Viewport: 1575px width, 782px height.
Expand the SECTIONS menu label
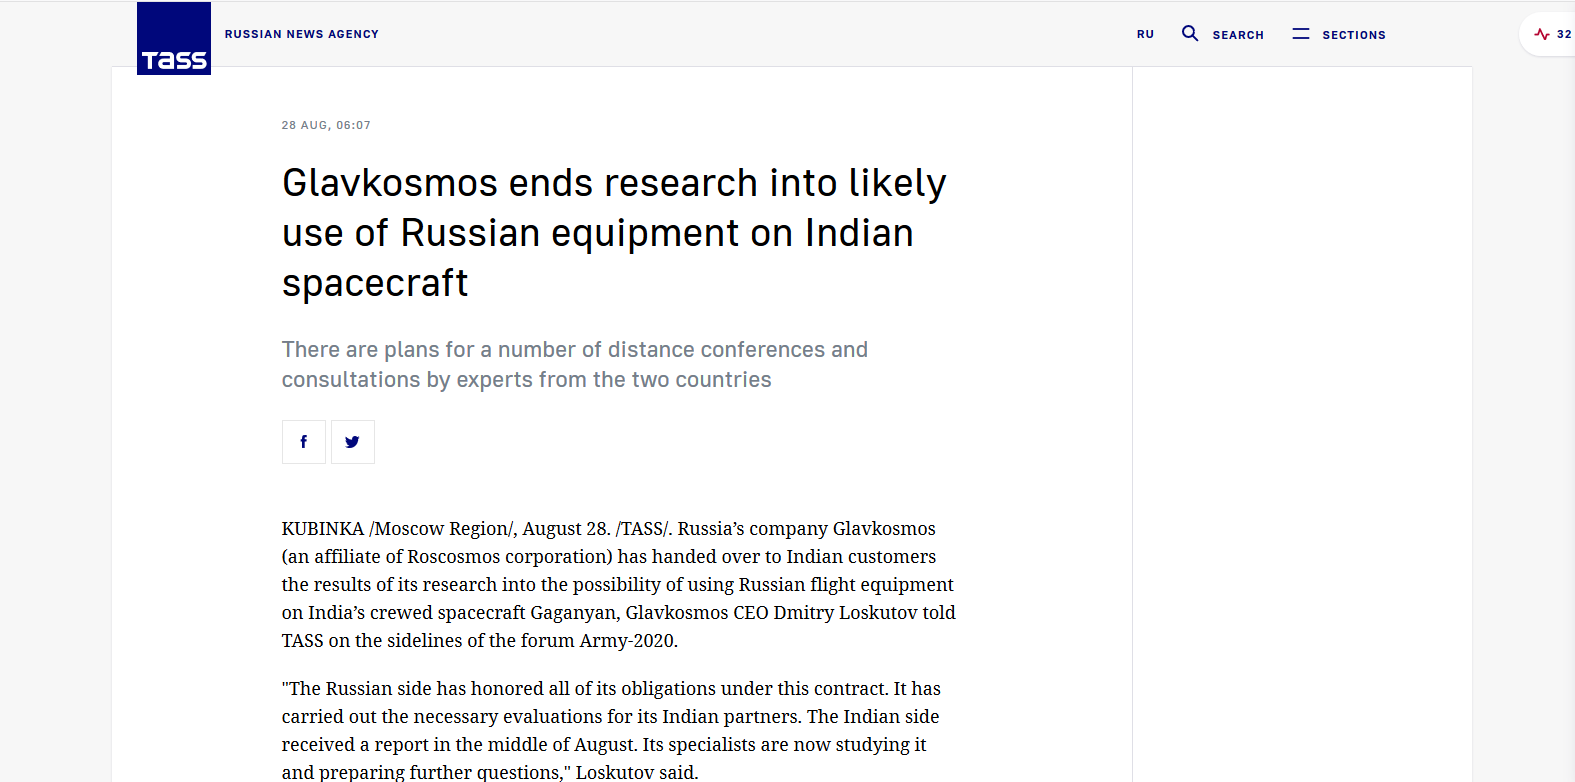coord(1353,35)
